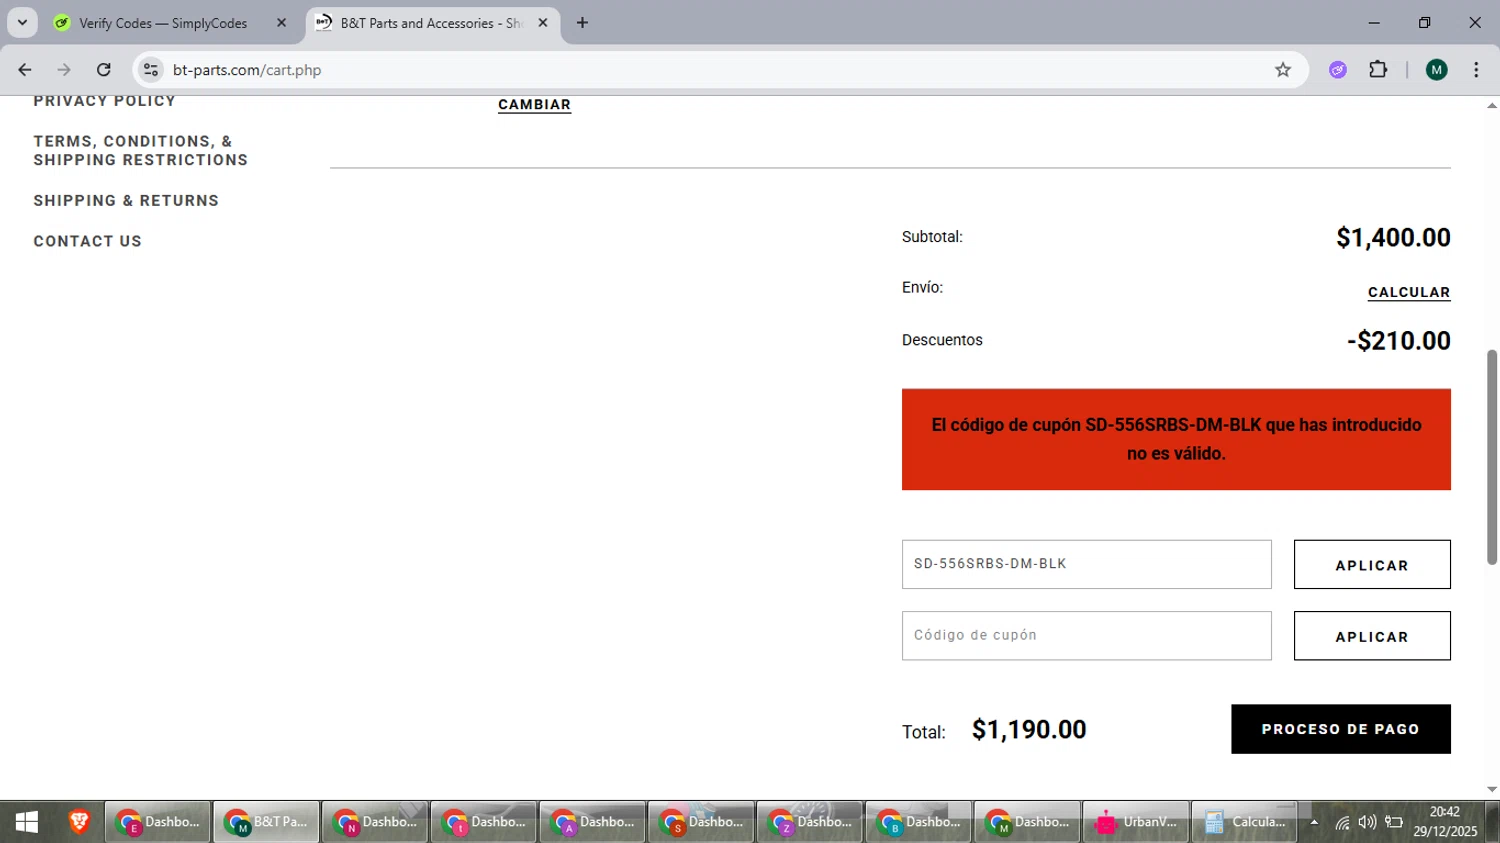This screenshot has height=843, width=1500.
Task: Proceed to checkout with PROCESO DE PAGO
Action: click(1341, 729)
